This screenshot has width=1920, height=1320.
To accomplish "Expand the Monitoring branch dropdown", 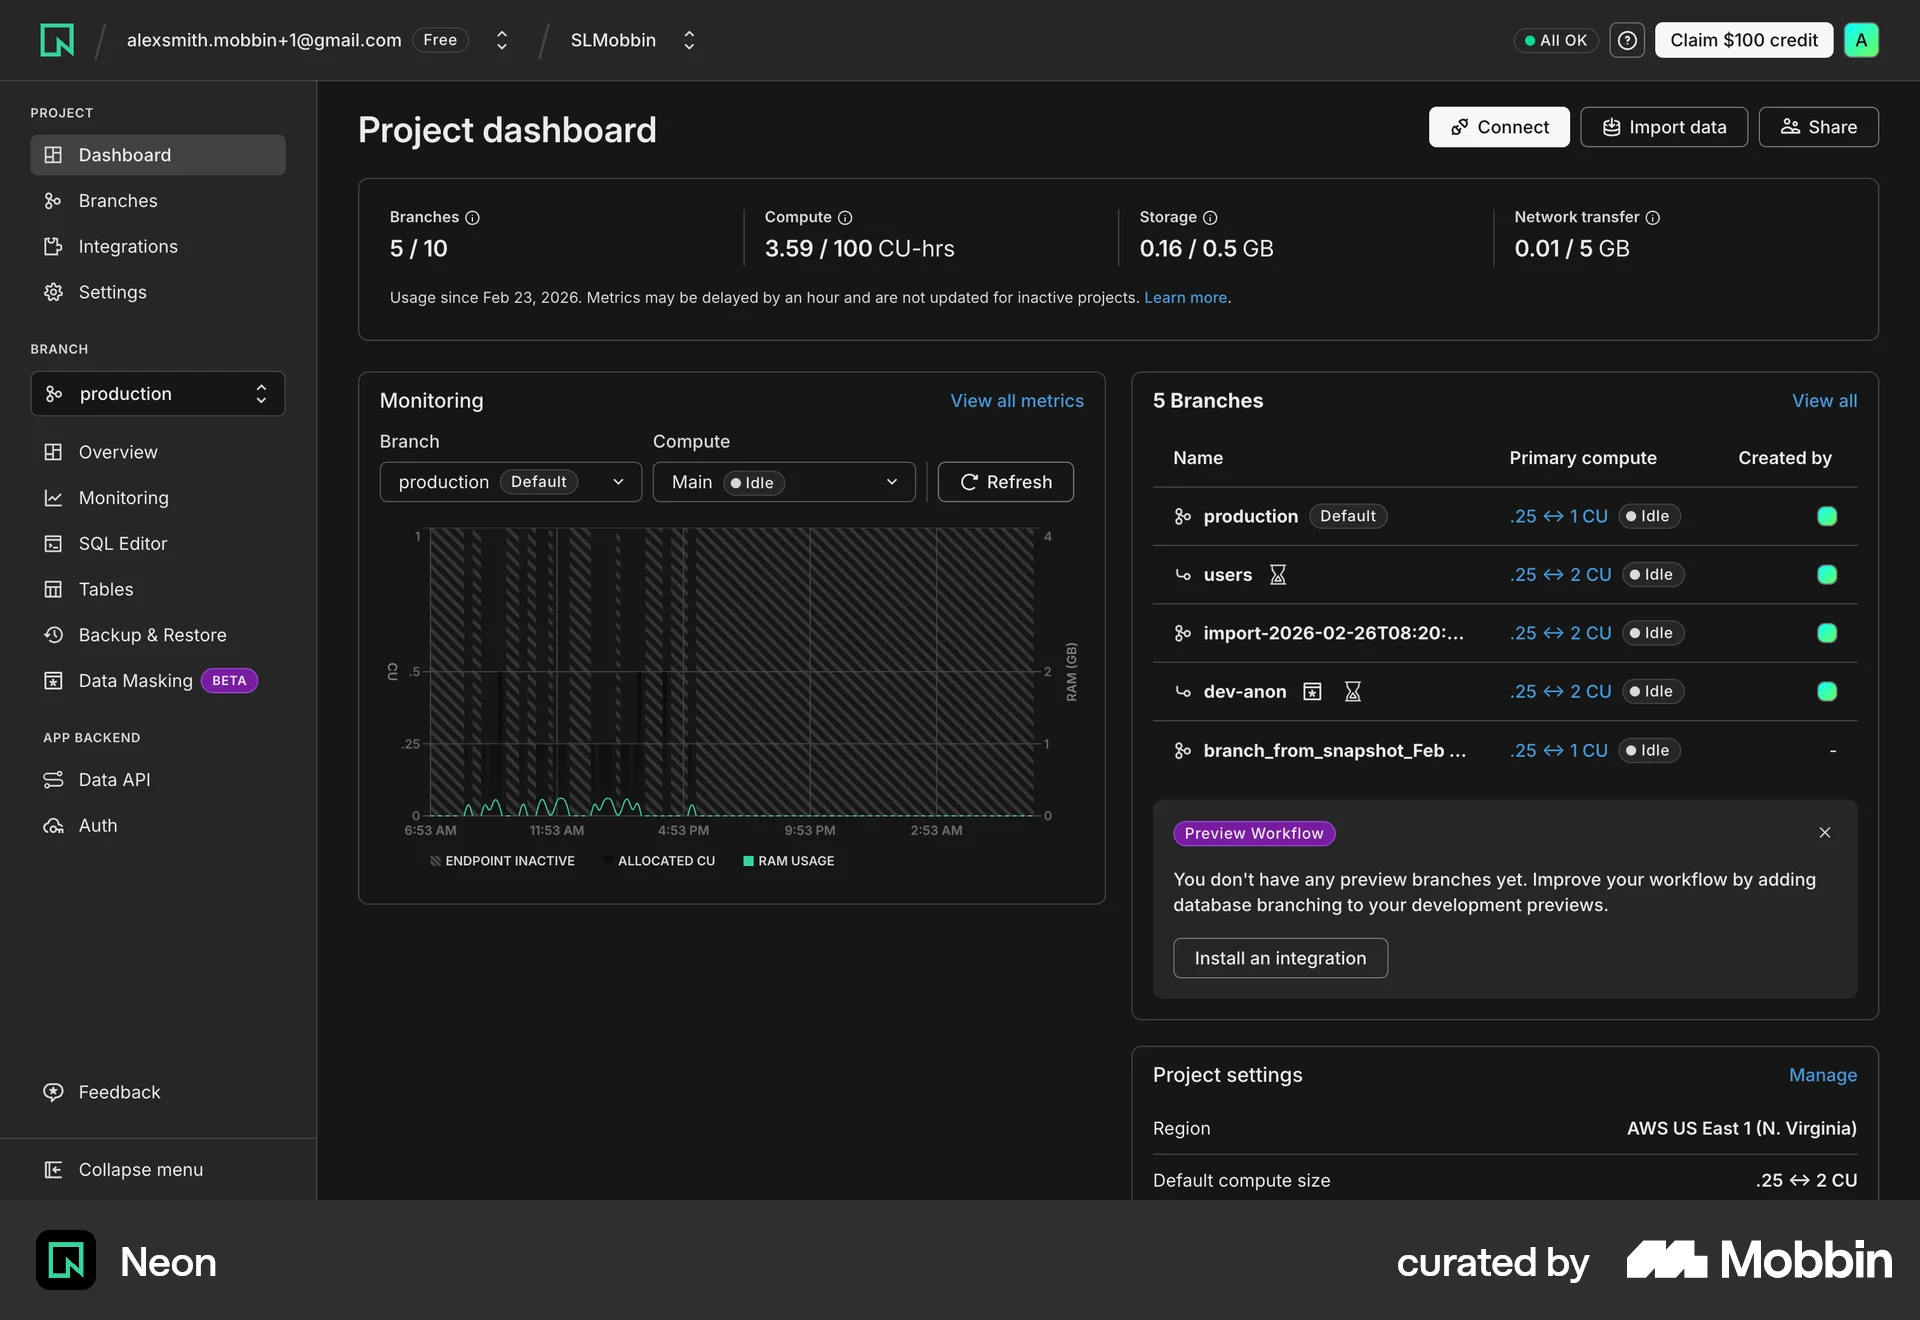I will [511, 483].
